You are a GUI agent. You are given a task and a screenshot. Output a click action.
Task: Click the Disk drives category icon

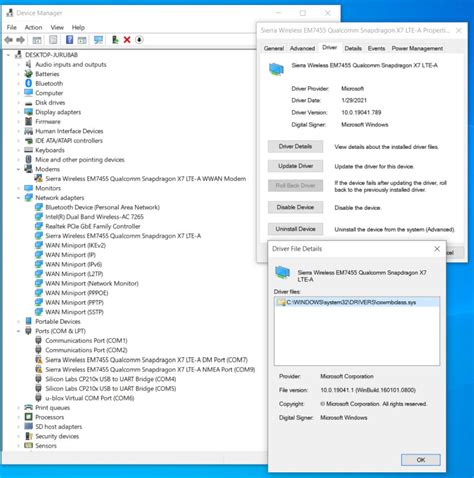(29, 103)
